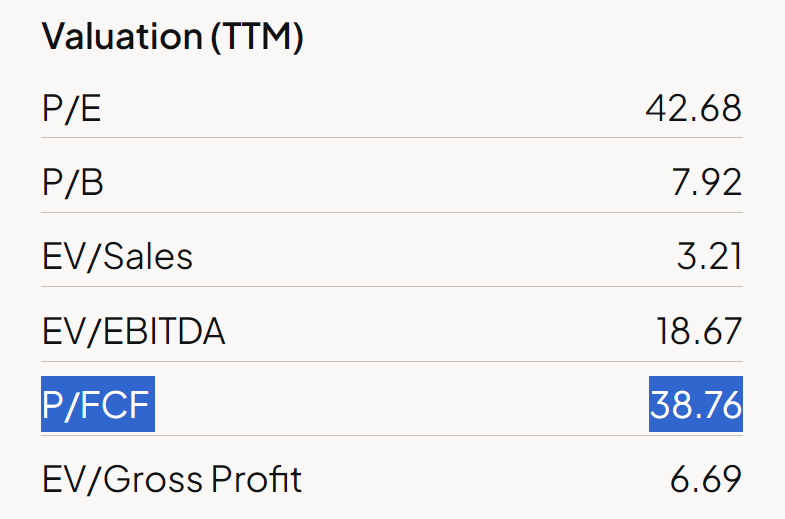Select the P/E metric label
The height and width of the screenshot is (519, 785).
coord(71,108)
